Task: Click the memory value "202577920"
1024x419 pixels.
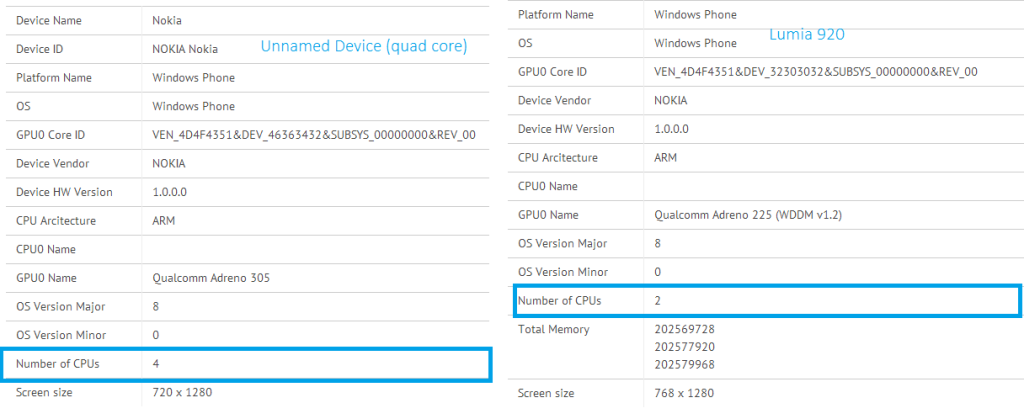Action: (x=684, y=347)
